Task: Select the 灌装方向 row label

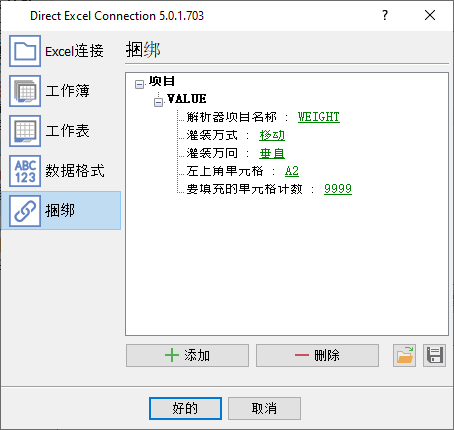Action: 212,153
